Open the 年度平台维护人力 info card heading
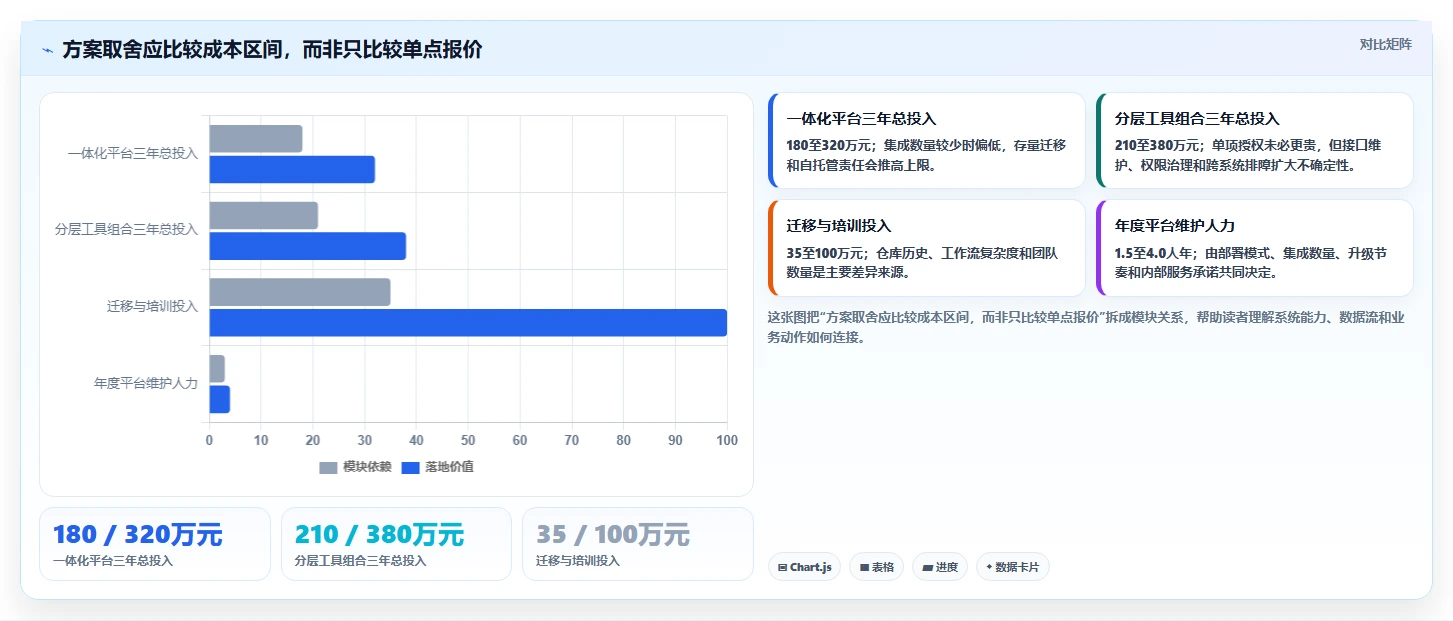This screenshot has height=621, width=1453. coord(1174,226)
